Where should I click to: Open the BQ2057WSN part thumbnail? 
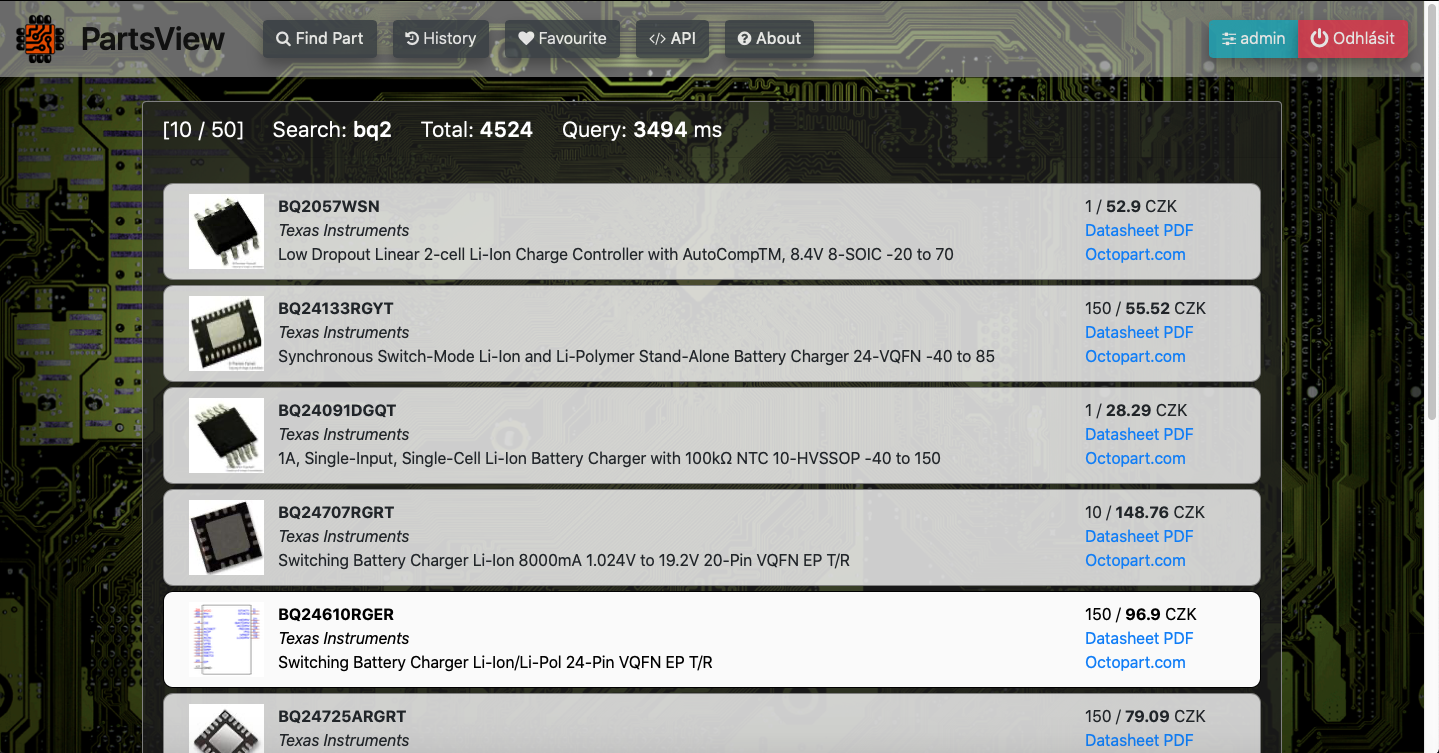click(x=226, y=231)
